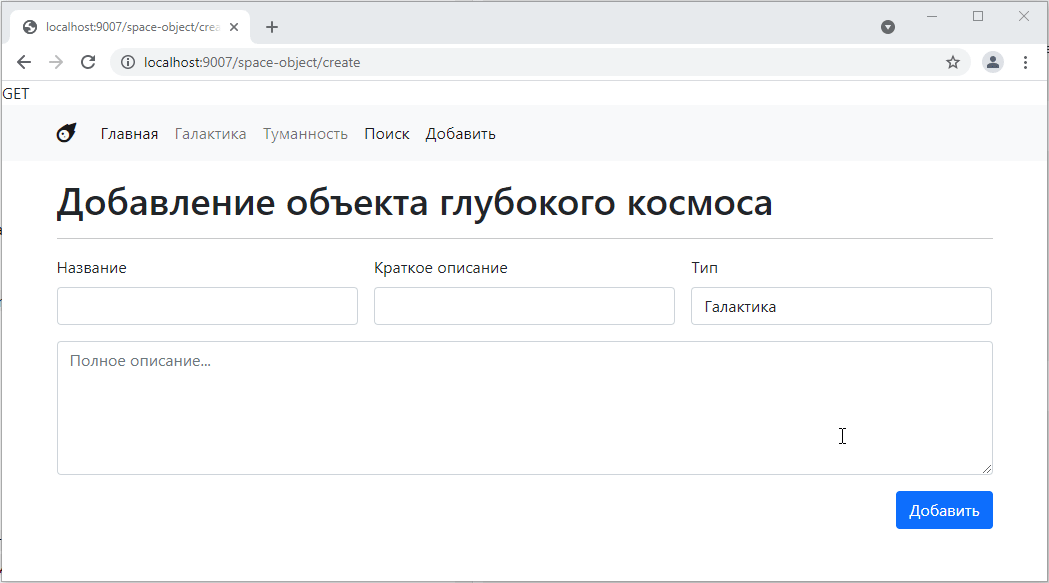
Task: Open the Главная navigation link
Action: point(129,134)
